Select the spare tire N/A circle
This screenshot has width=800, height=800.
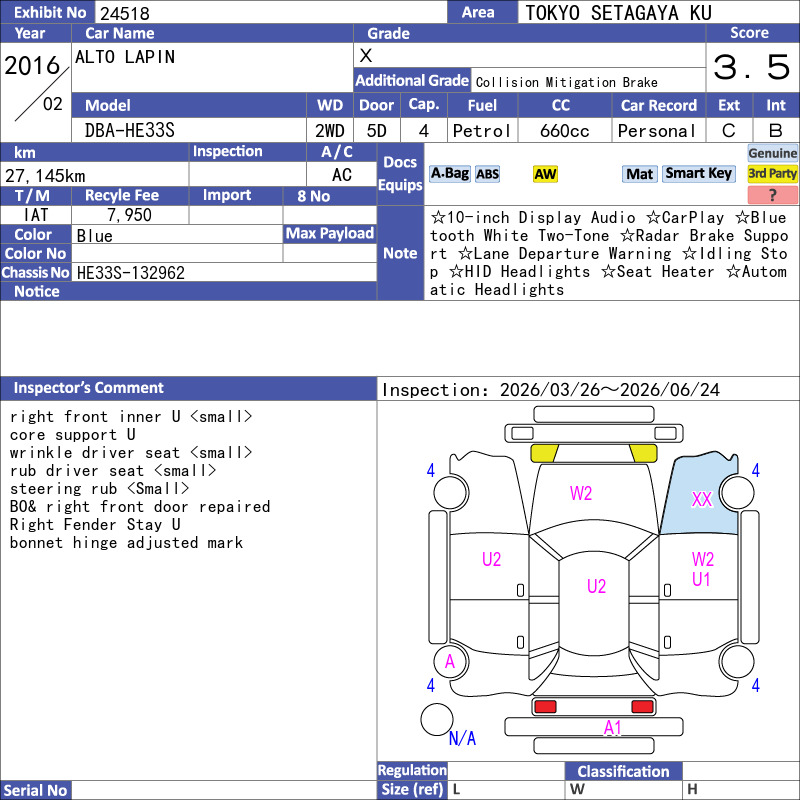tap(437, 719)
